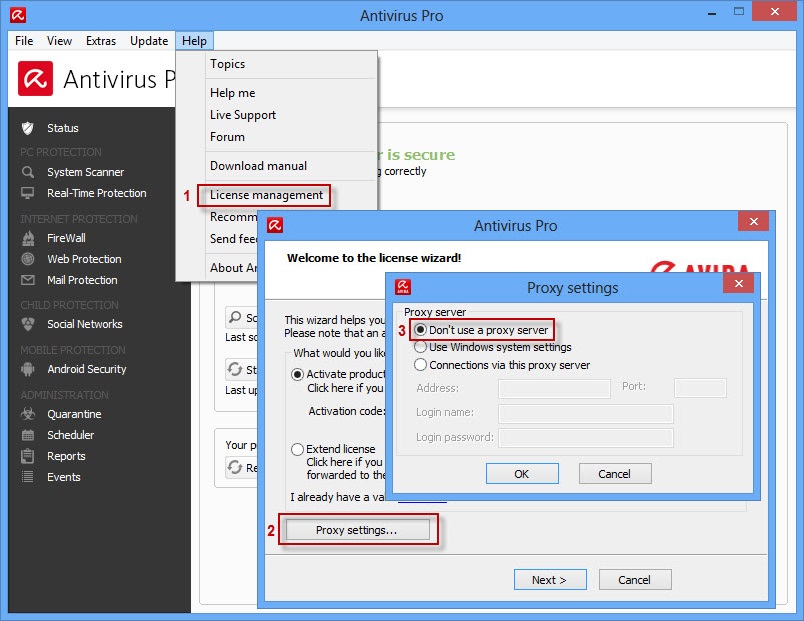Viewport: 804px width, 621px height.
Task: Click the System Scanner magnifier icon
Action: 28,172
